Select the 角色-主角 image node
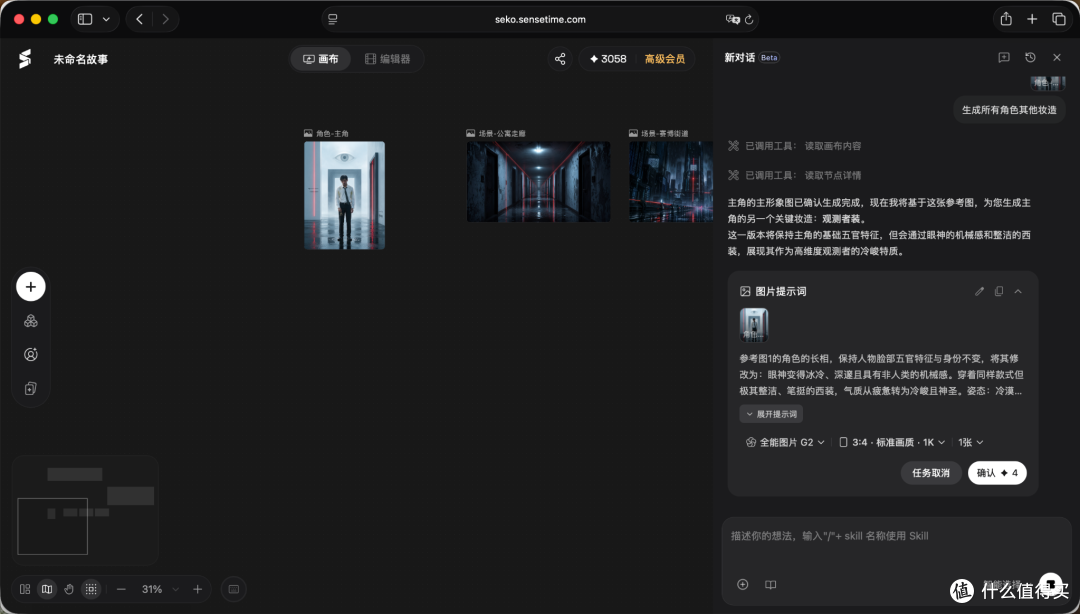 (344, 196)
